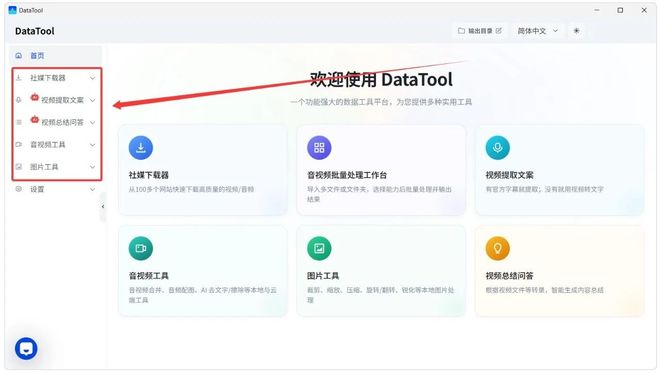
Task: Click the DataTool header title text
Action: coord(35,31)
